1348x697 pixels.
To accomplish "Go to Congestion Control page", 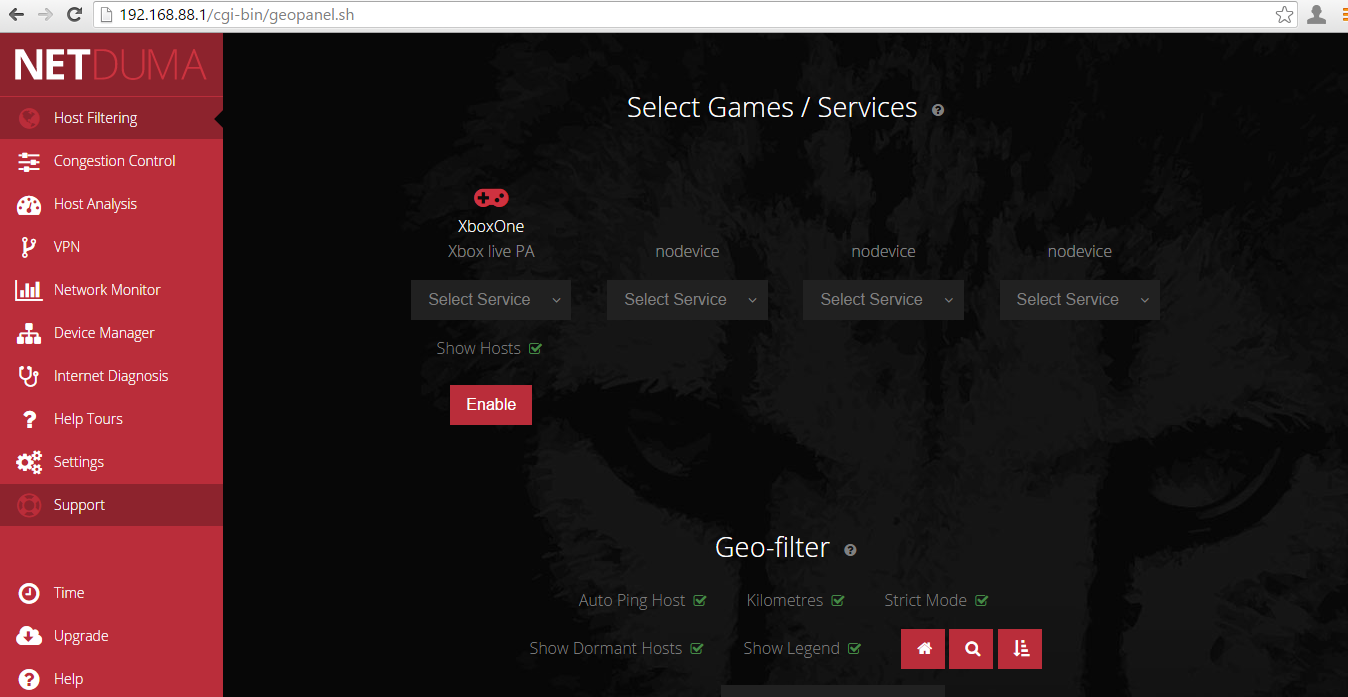I will tap(111, 161).
